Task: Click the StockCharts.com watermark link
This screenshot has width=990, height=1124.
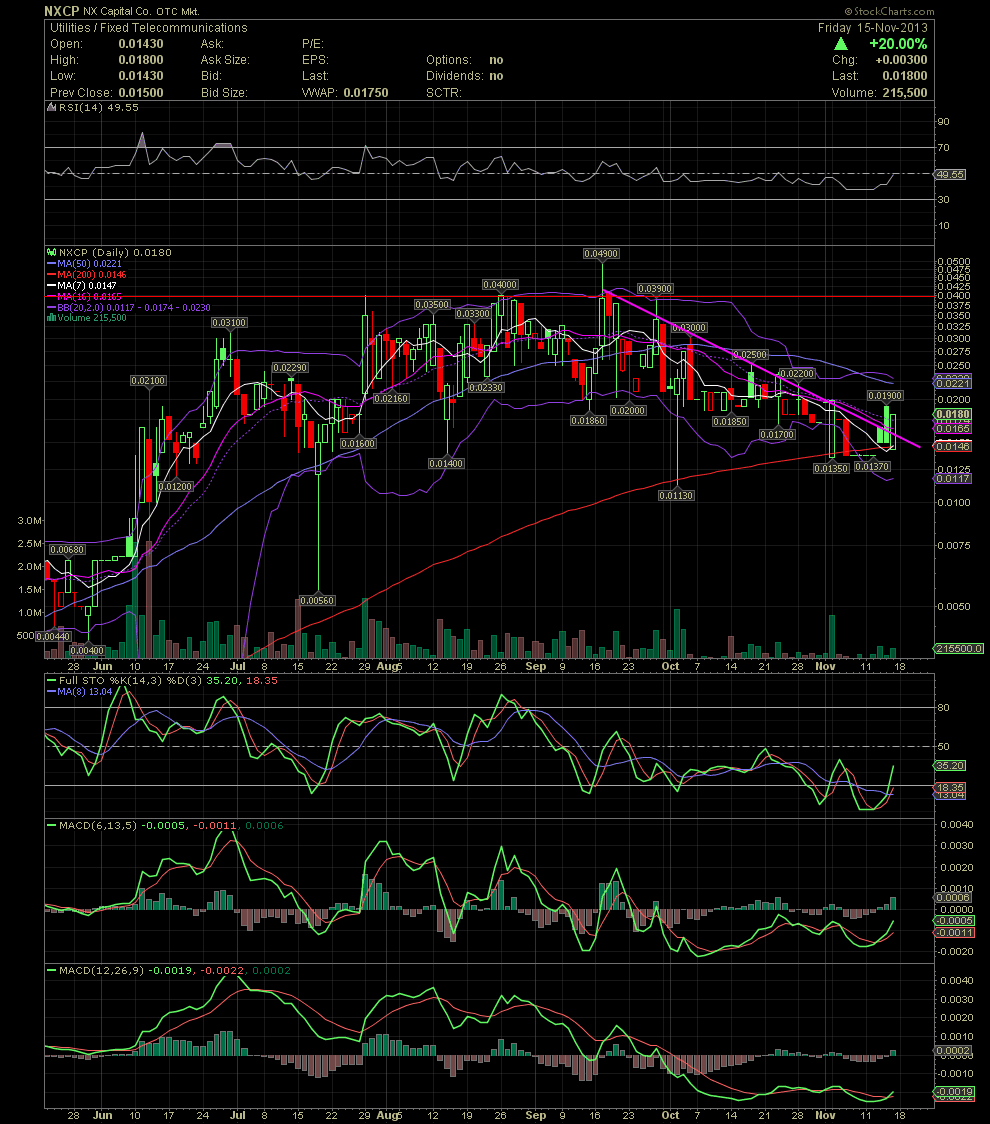Action: click(x=889, y=11)
